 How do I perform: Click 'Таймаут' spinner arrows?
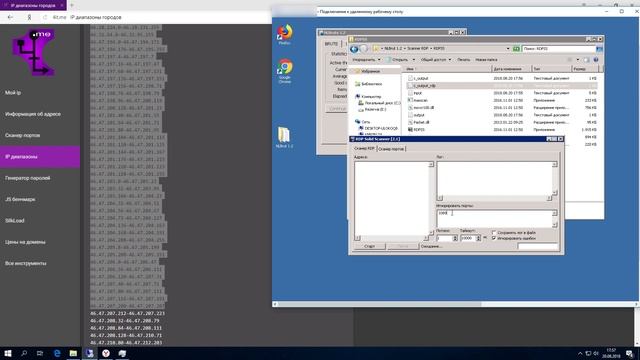(x=478, y=238)
